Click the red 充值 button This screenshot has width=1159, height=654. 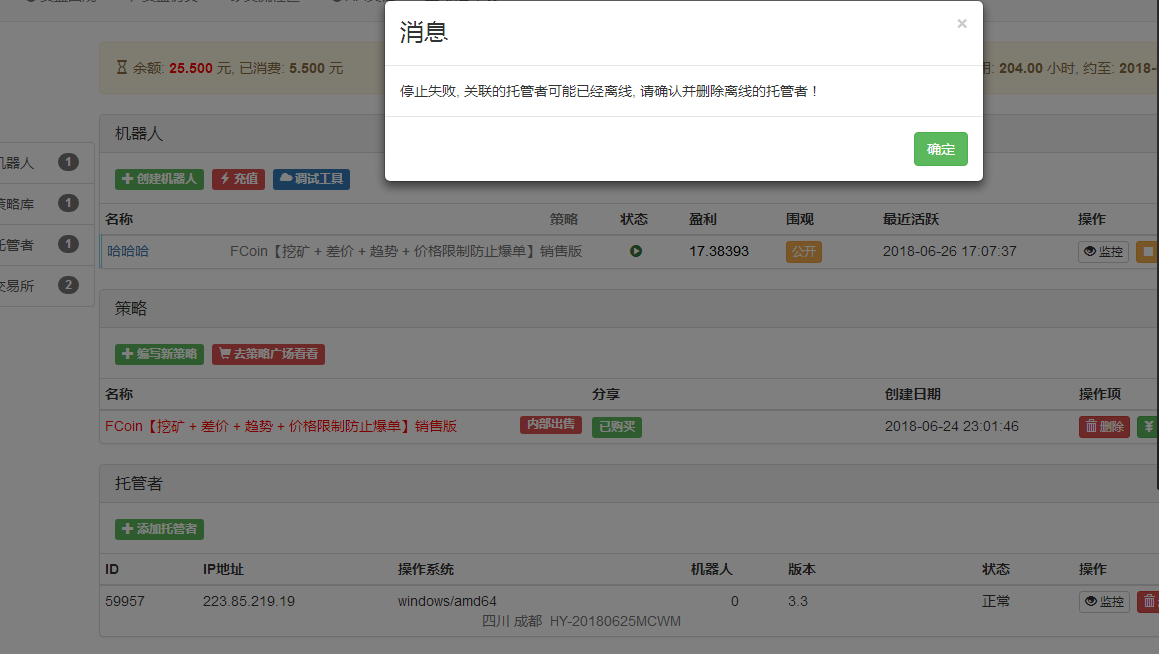coord(238,179)
